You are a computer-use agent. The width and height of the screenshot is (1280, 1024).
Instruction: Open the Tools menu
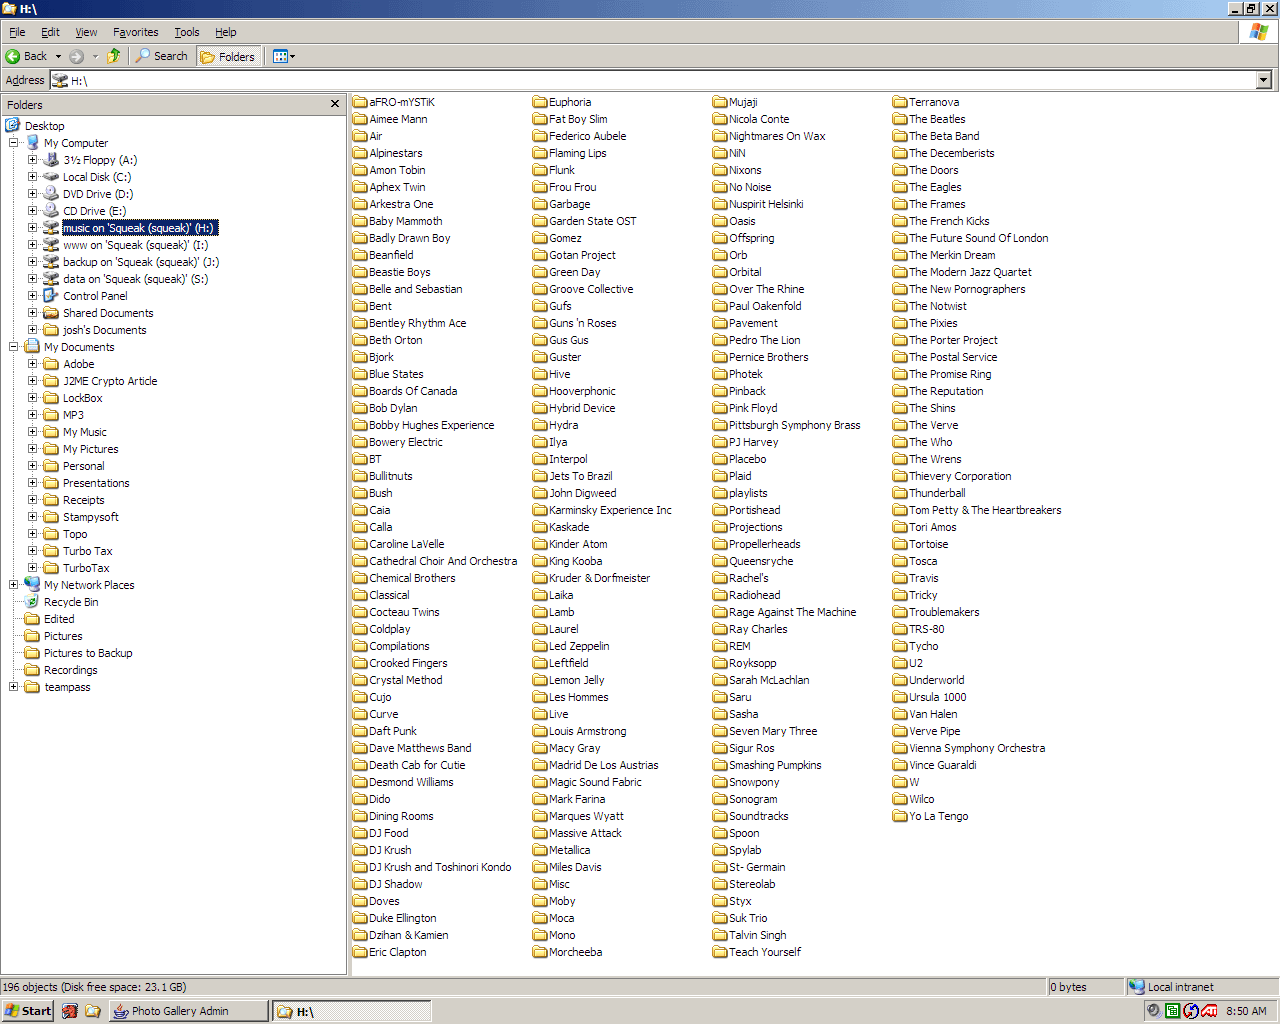pos(186,32)
